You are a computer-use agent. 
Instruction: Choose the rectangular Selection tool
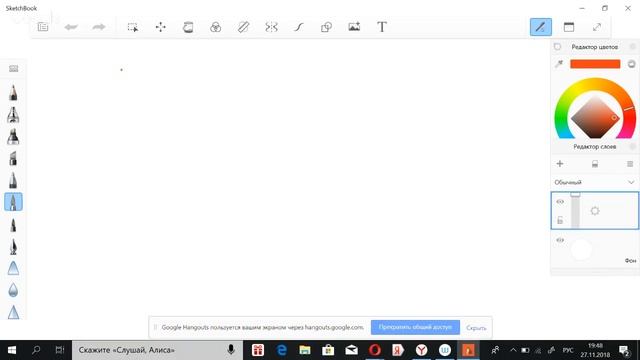[x=133, y=27]
